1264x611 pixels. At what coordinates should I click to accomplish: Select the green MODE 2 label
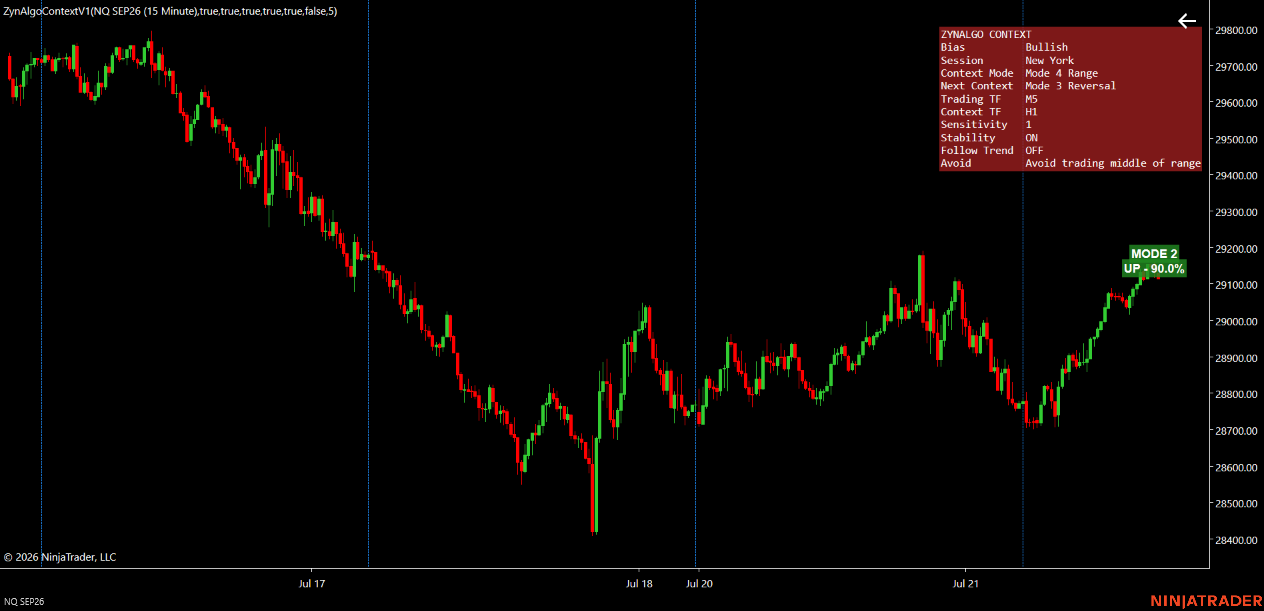[x=1154, y=254]
